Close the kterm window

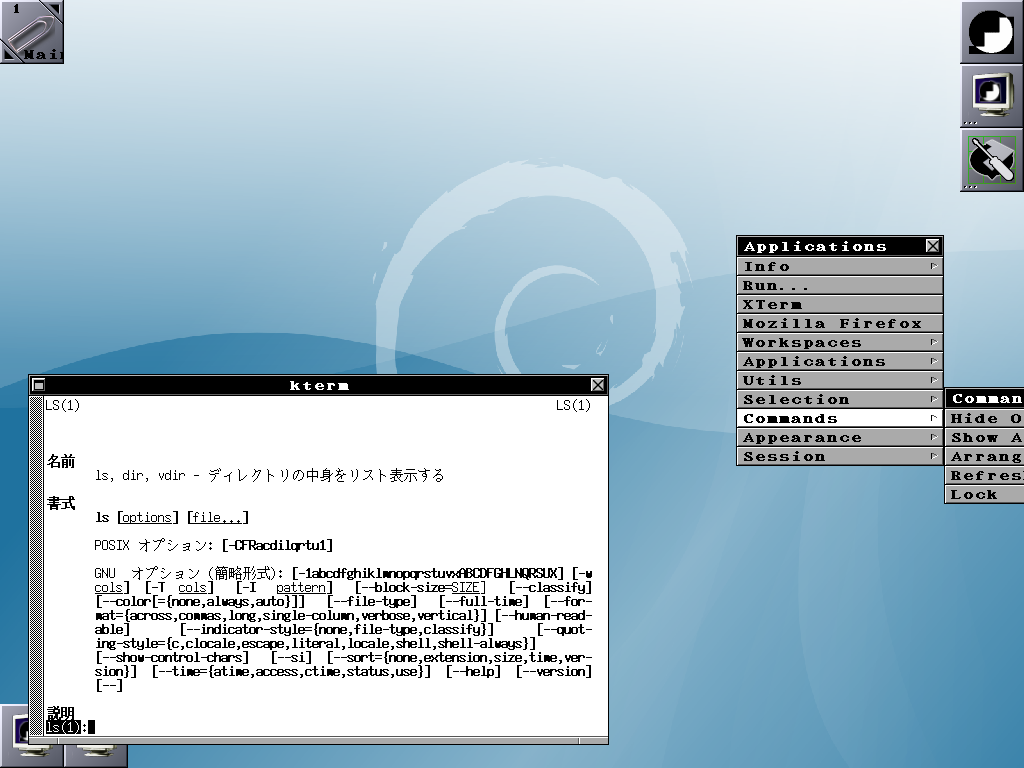click(x=598, y=385)
